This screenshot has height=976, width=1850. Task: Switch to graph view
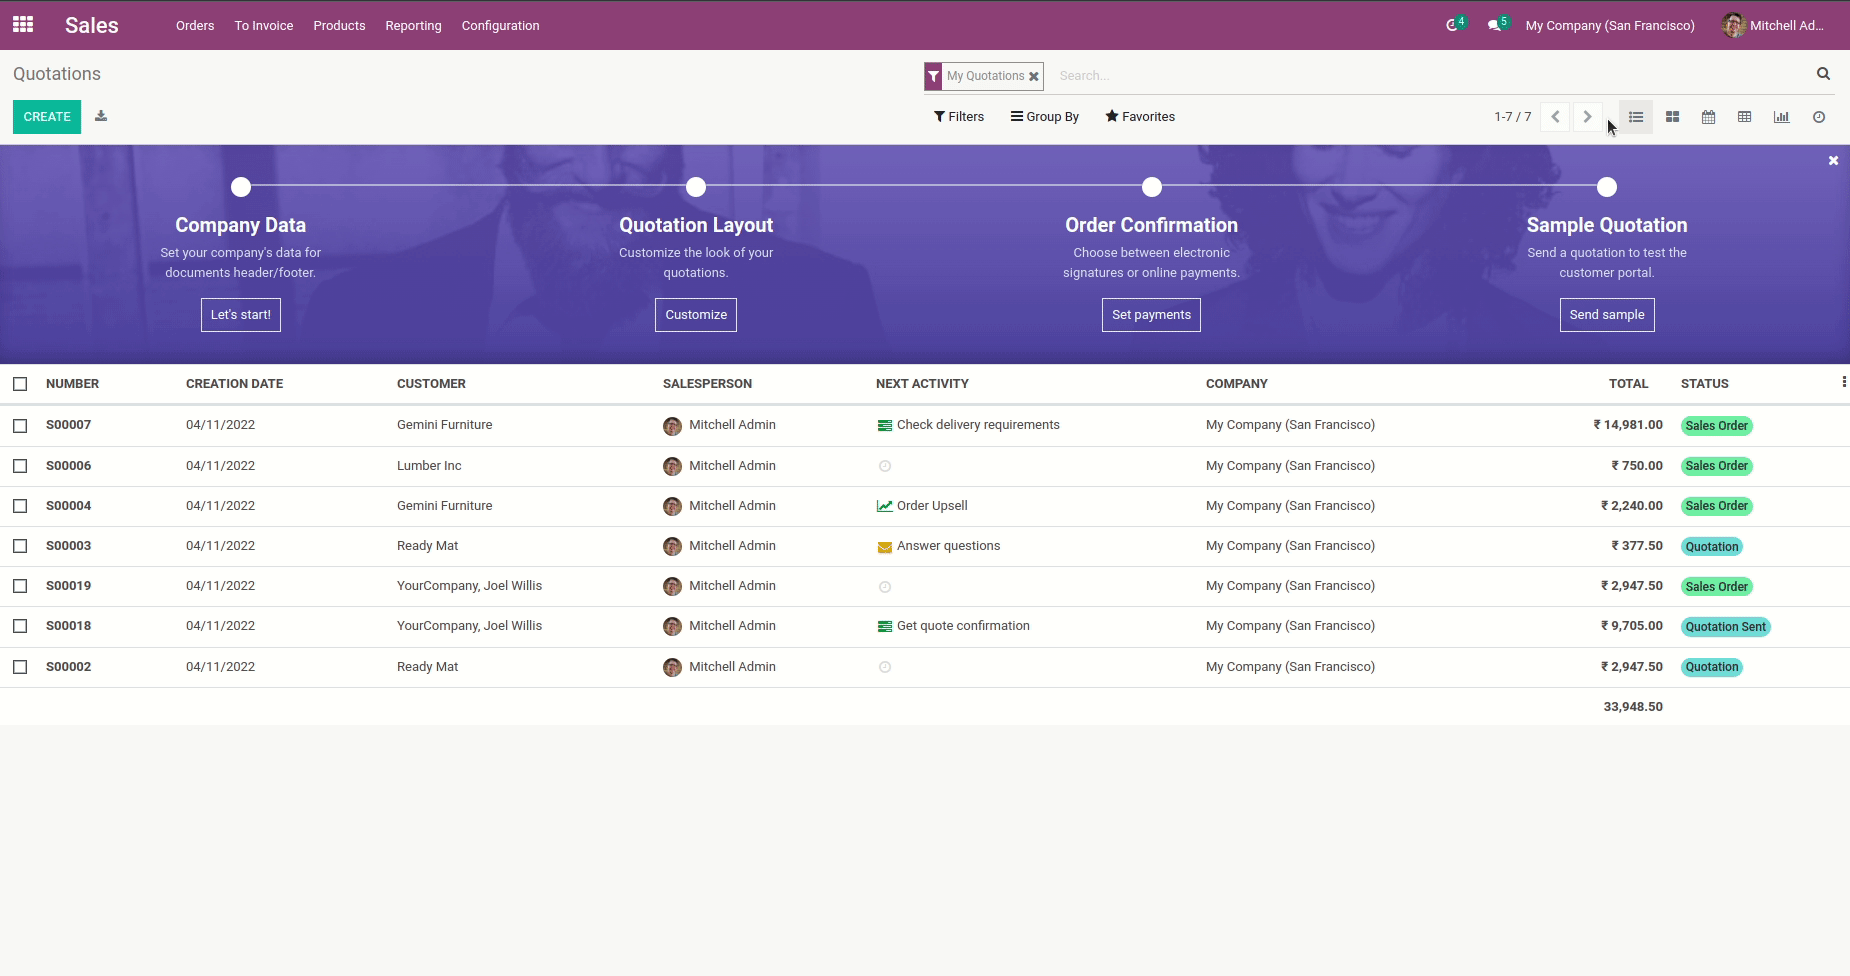(x=1781, y=117)
